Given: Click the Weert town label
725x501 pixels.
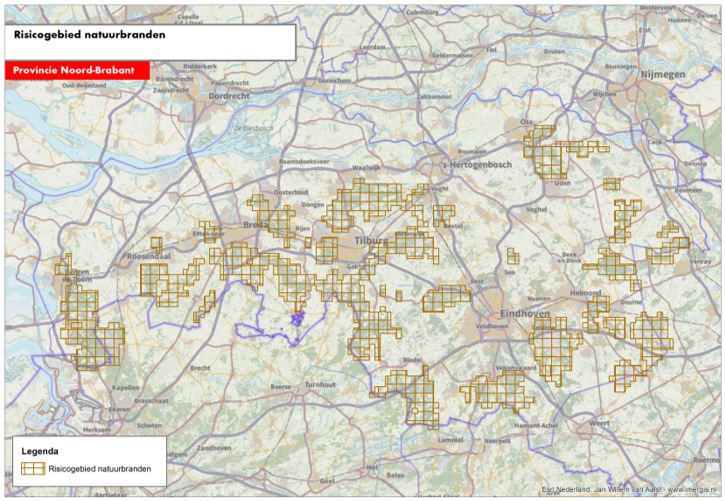Looking at the screenshot, I should [x=599, y=423].
